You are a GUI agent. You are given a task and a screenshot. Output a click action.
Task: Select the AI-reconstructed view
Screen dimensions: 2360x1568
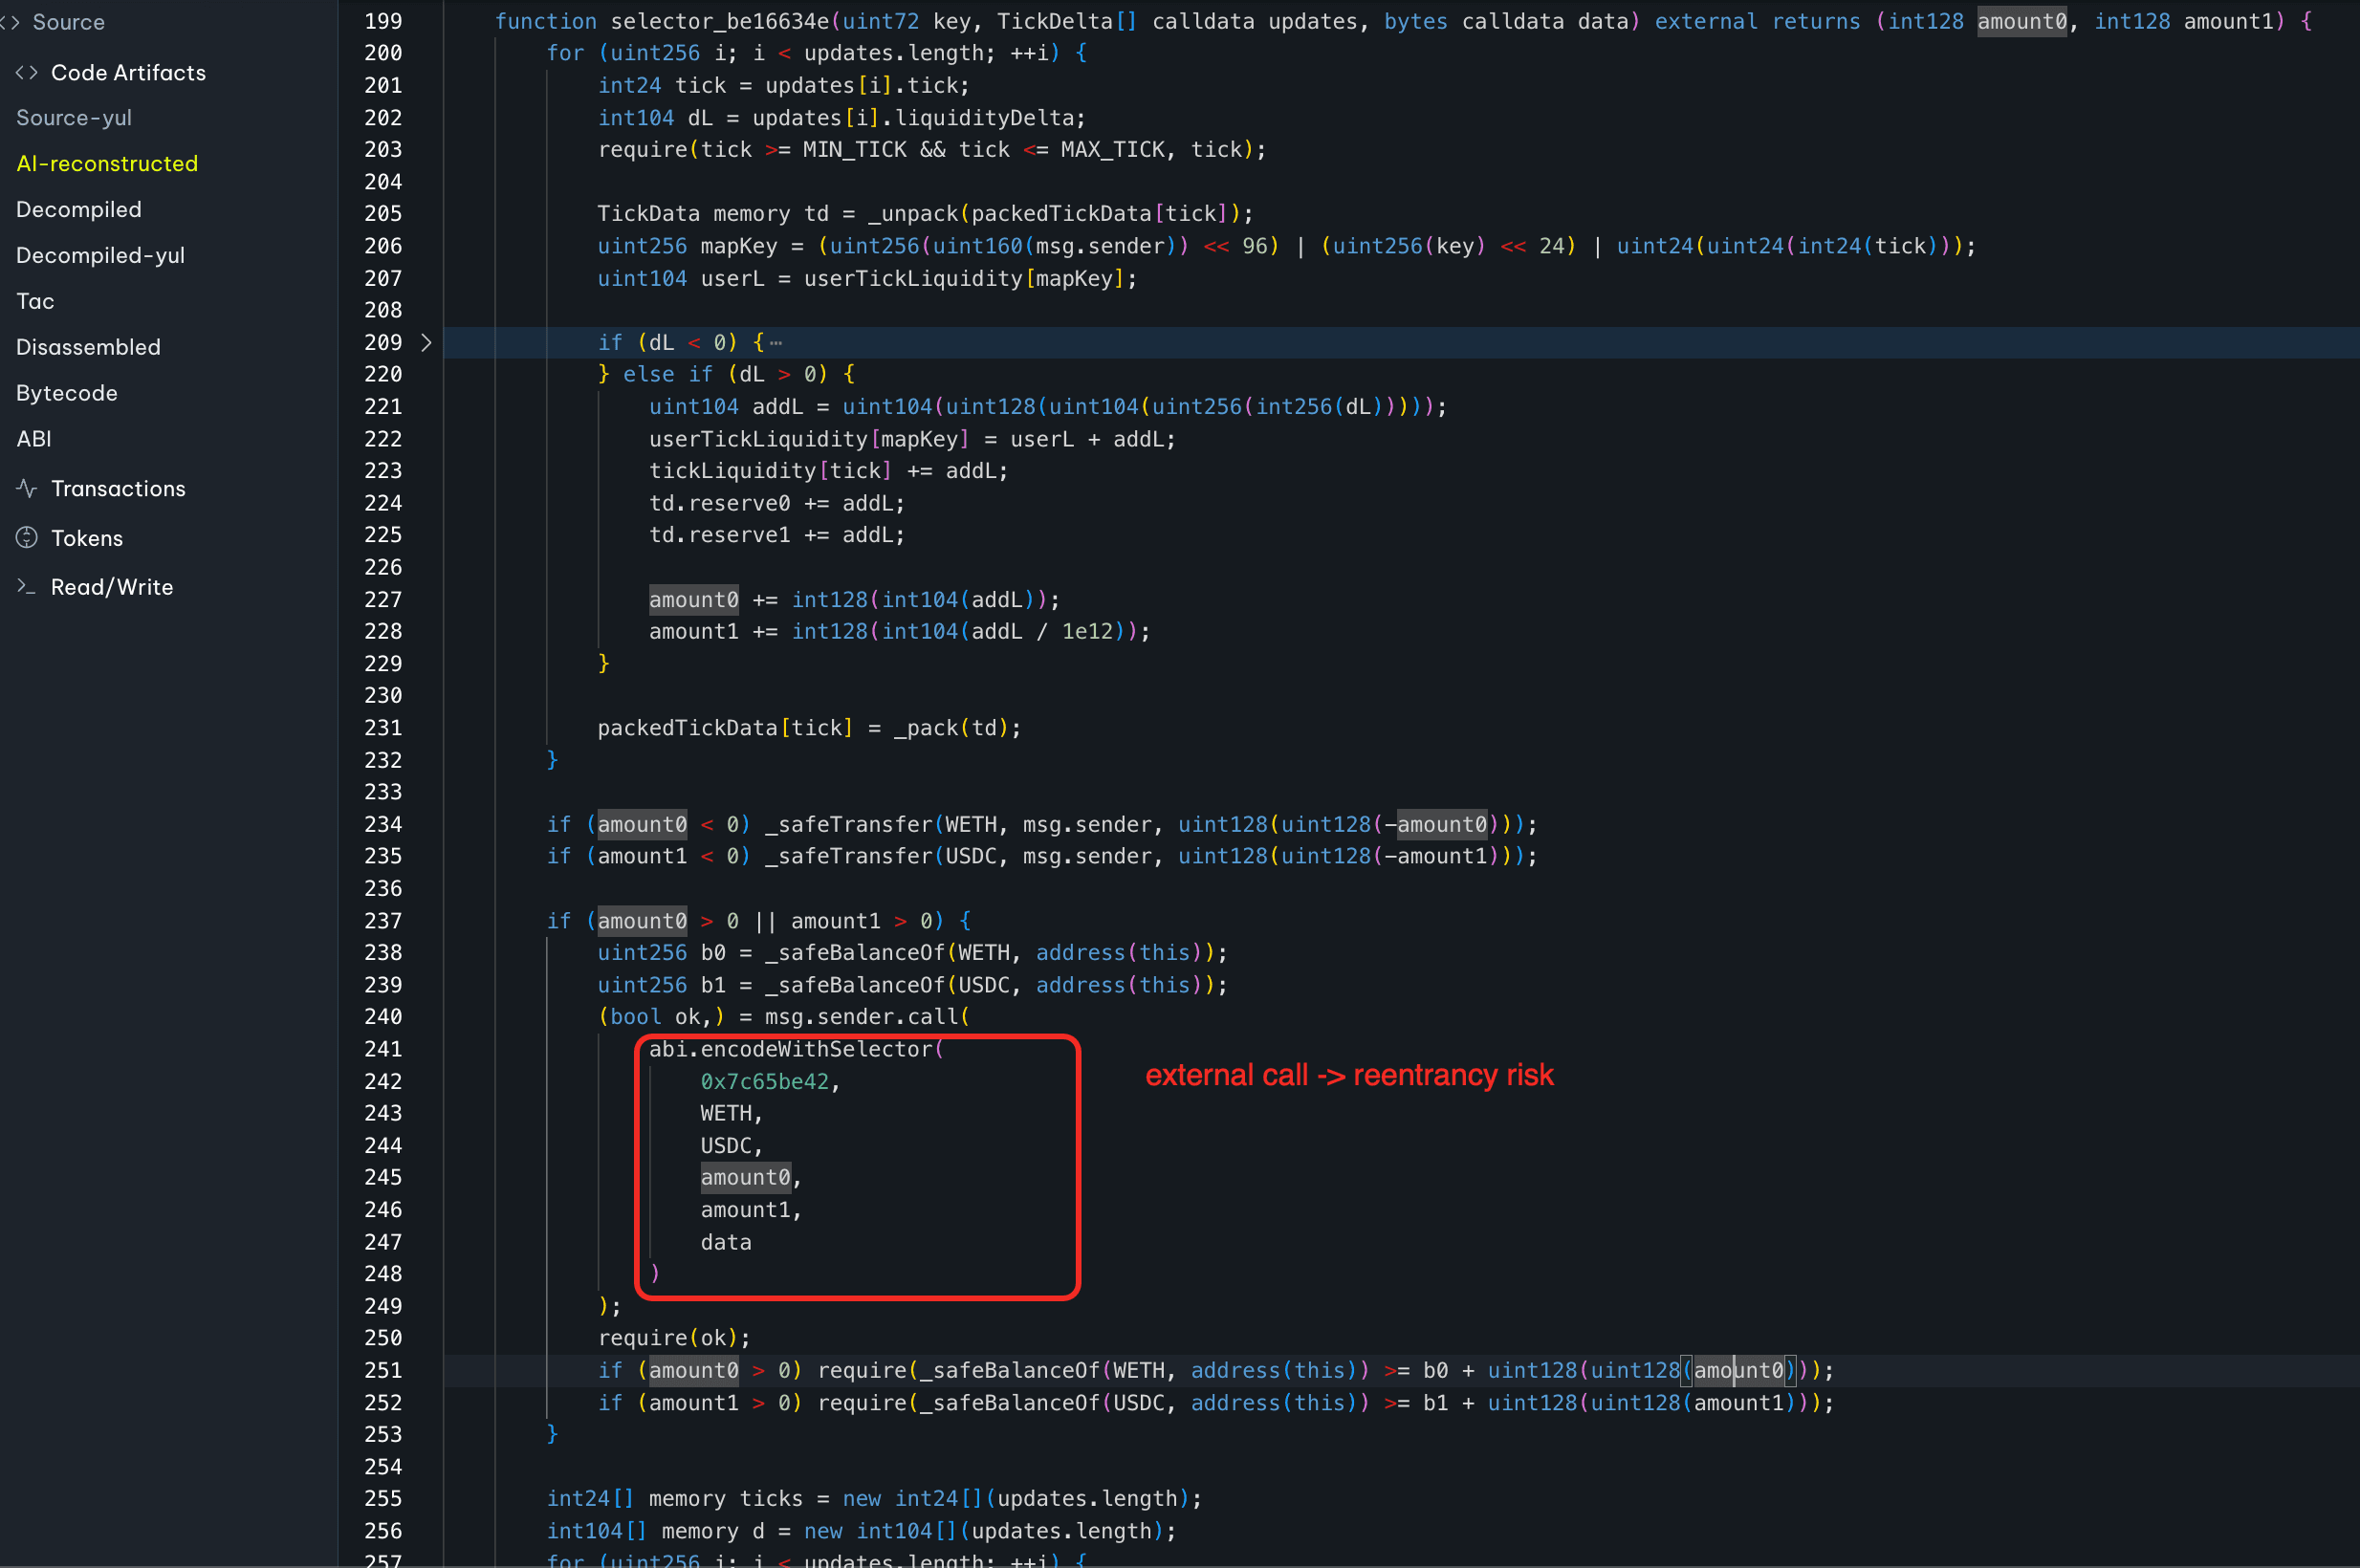tap(107, 164)
